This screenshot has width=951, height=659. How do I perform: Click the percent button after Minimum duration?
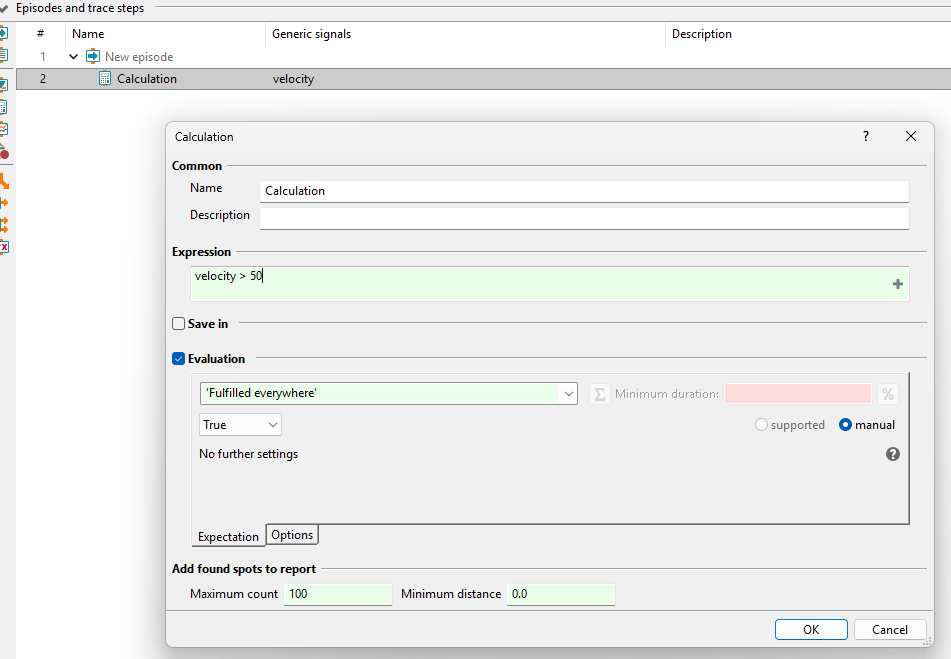click(887, 394)
